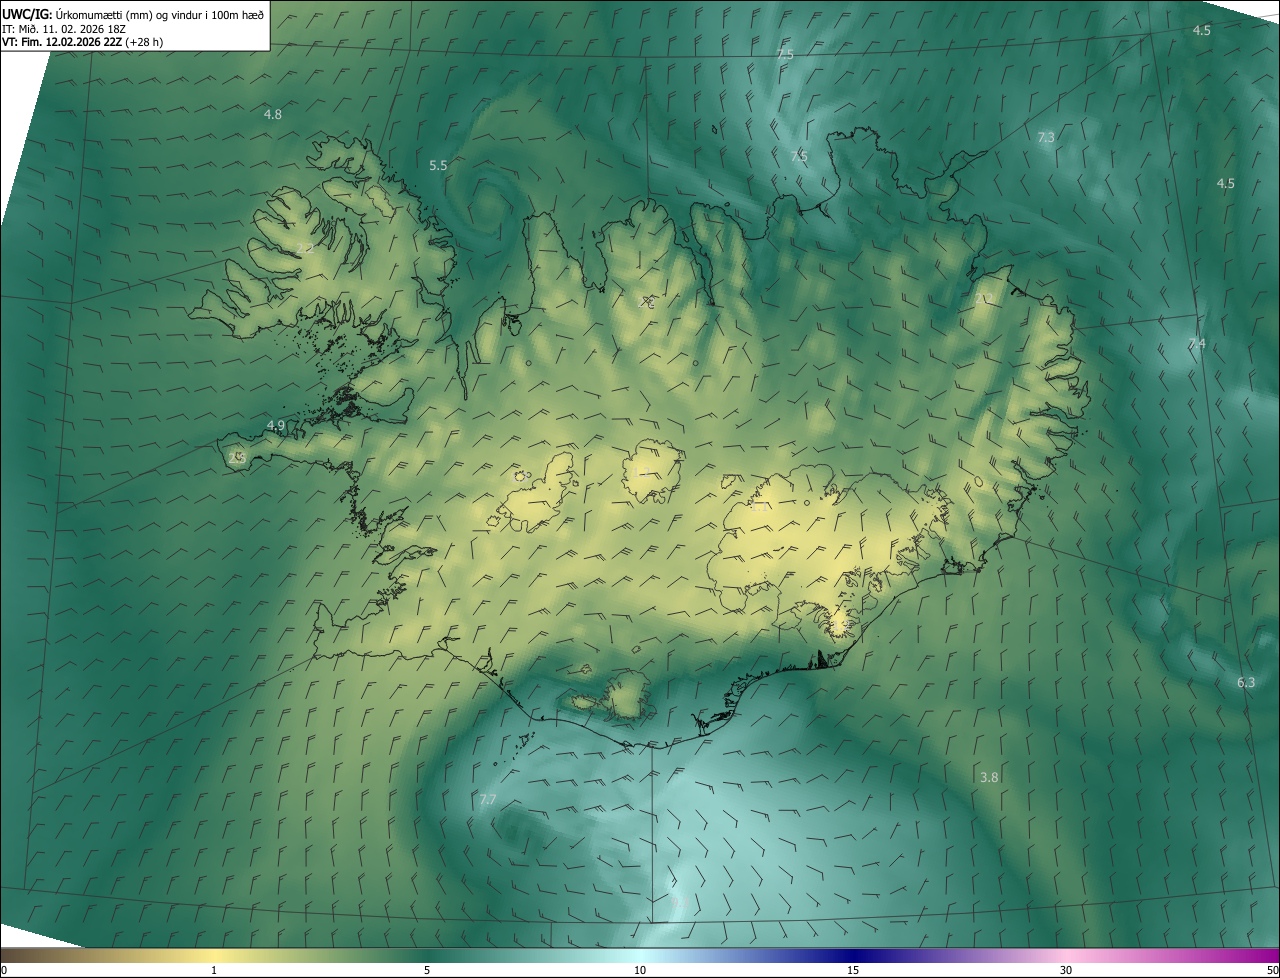Click the 4.9 value label in Breiðafjörður
Viewport: 1280px width, 978px height.
[x=275, y=426]
